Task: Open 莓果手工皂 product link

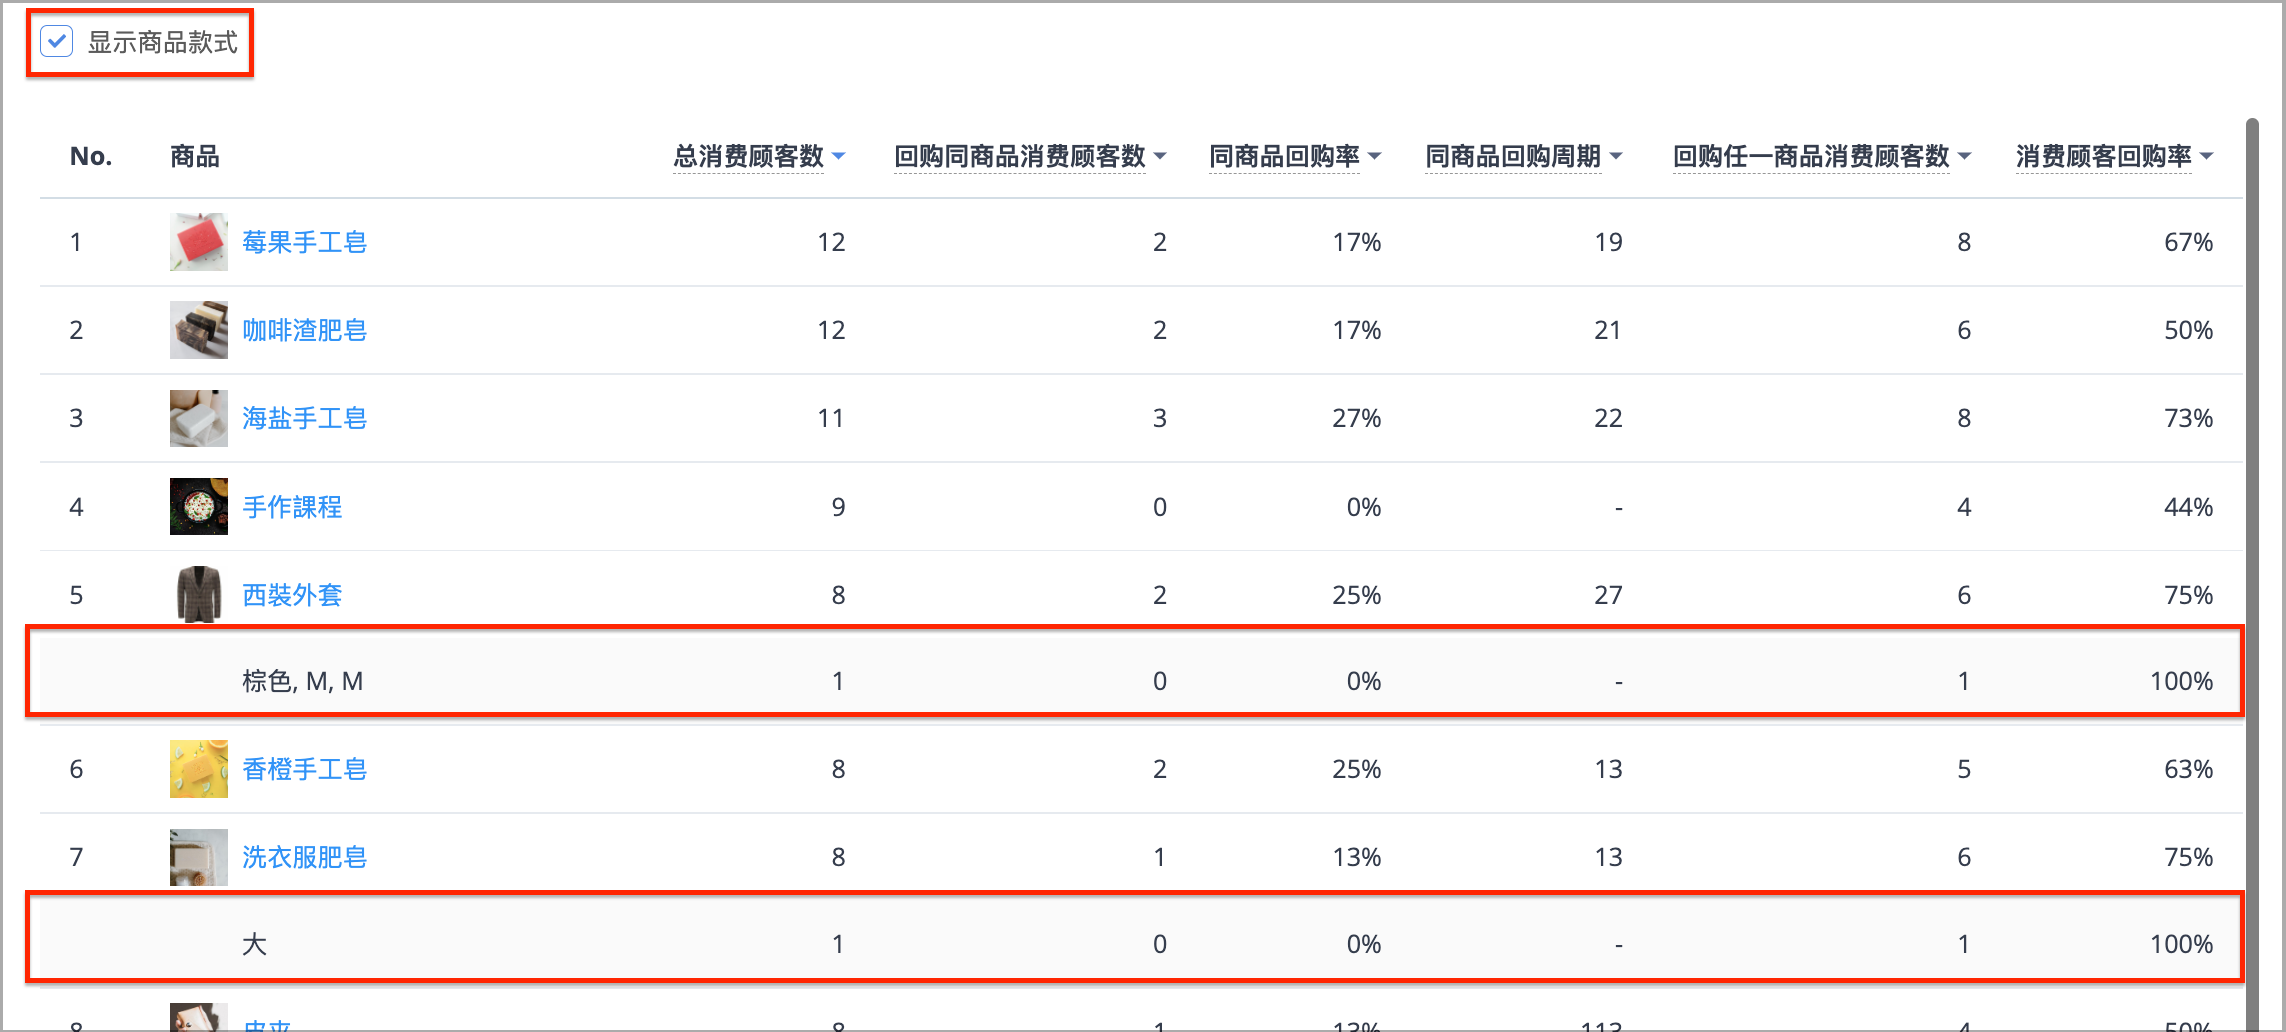Action: [304, 242]
